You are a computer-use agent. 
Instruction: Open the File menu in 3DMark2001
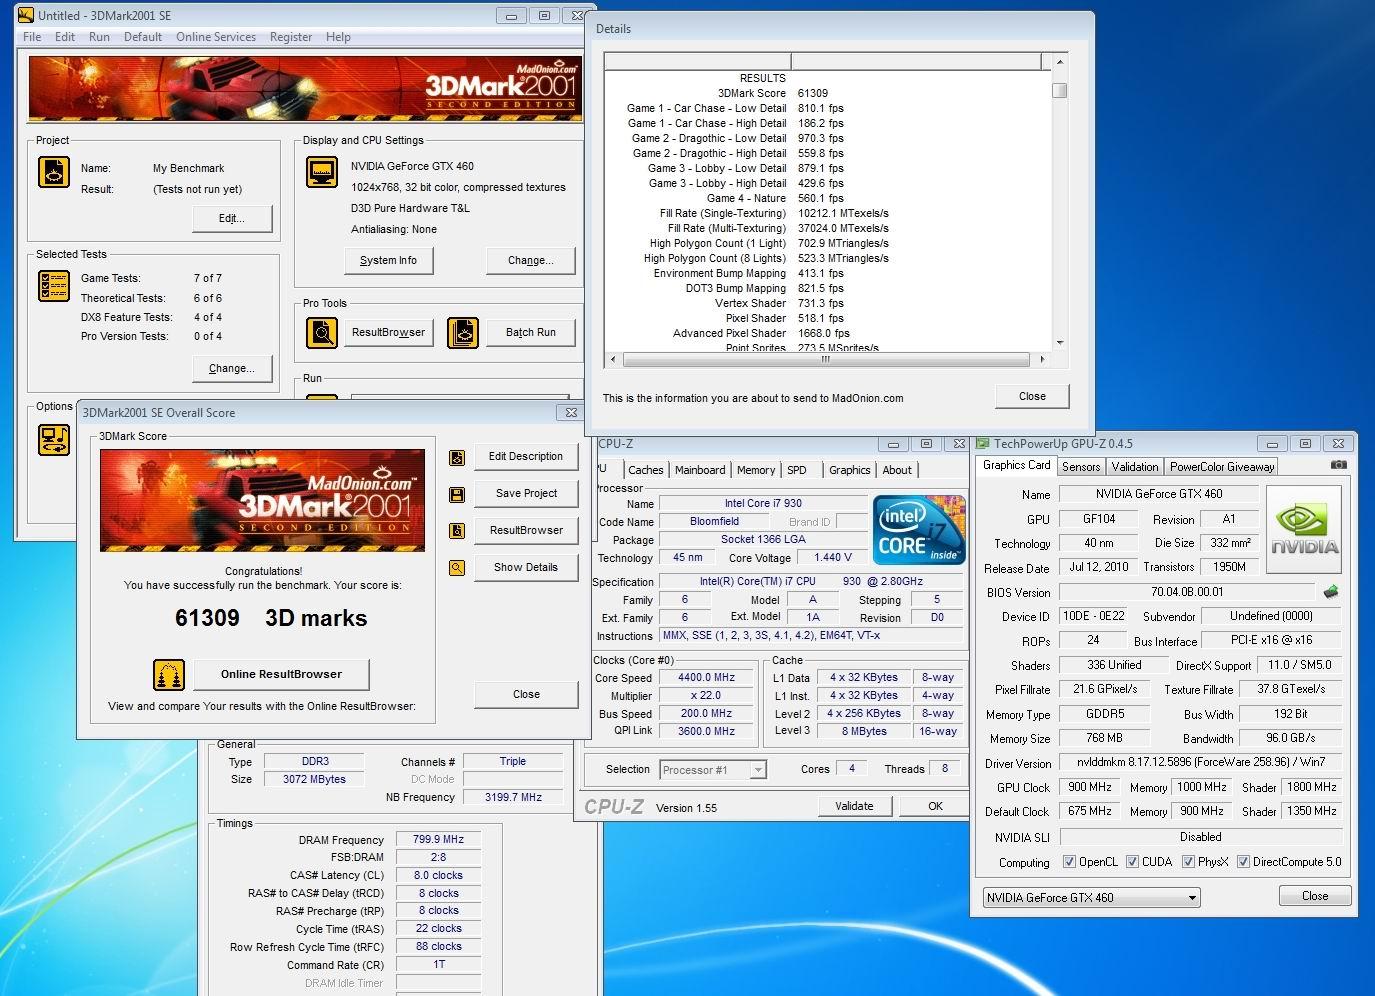(x=32, y=37)
